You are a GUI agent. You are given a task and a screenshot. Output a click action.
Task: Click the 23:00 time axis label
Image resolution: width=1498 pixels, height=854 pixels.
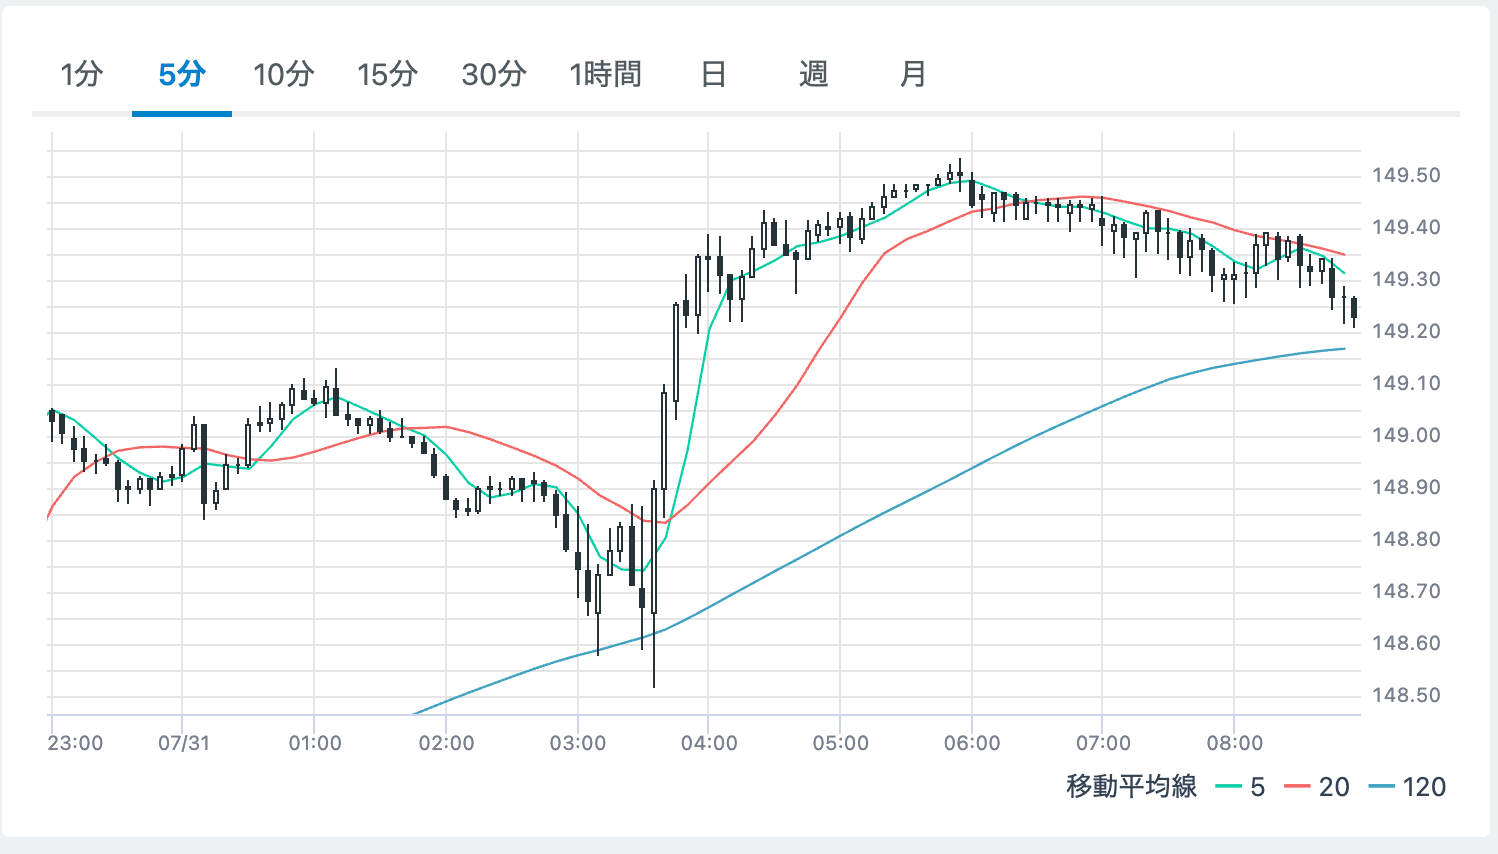pyautogui.click(x=75, y=743)
